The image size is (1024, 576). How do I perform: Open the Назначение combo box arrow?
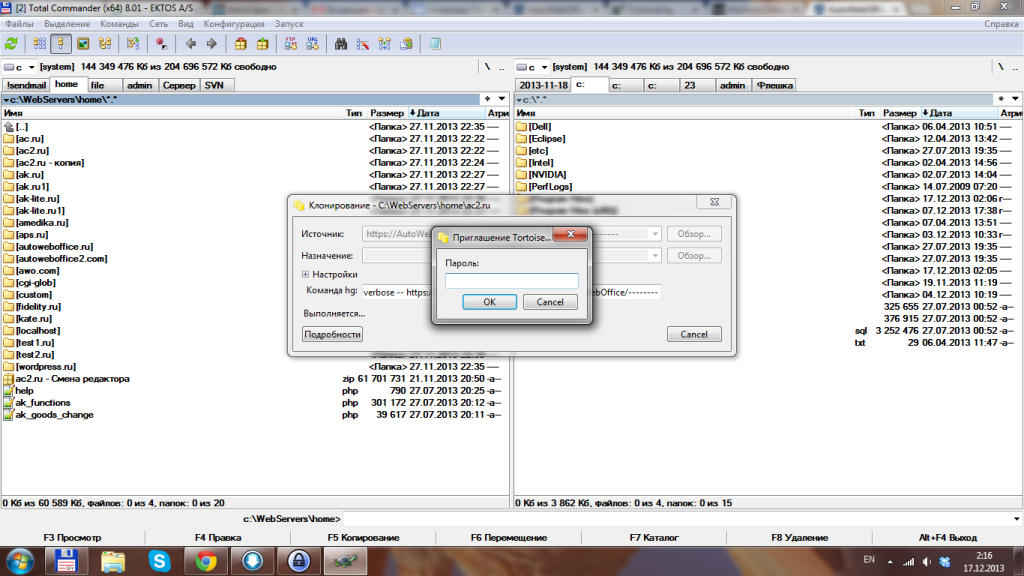654,255
